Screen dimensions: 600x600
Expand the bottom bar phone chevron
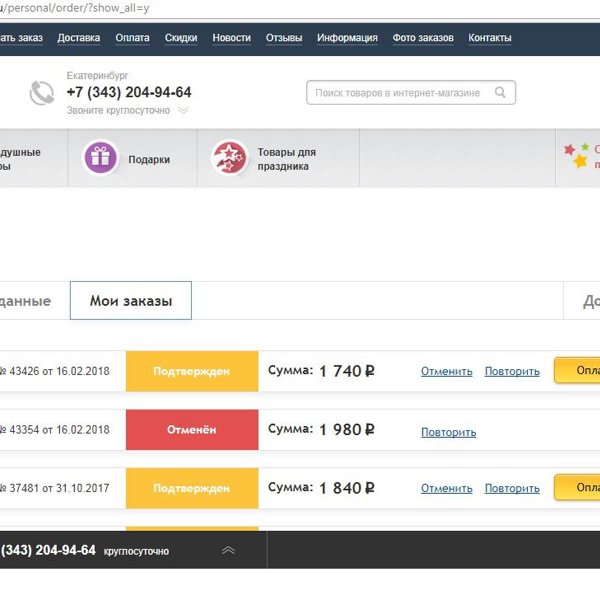click(228, 550)
